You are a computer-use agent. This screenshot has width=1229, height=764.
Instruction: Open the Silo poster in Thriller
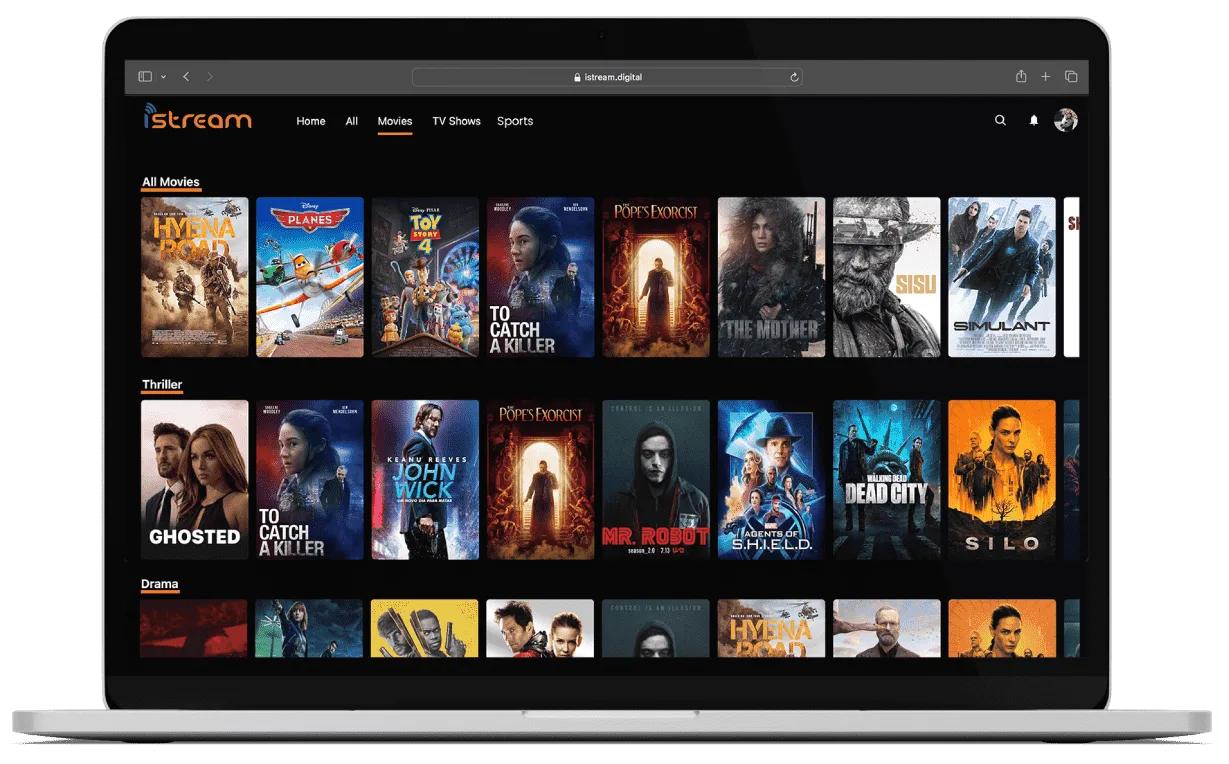[1001, 480]
